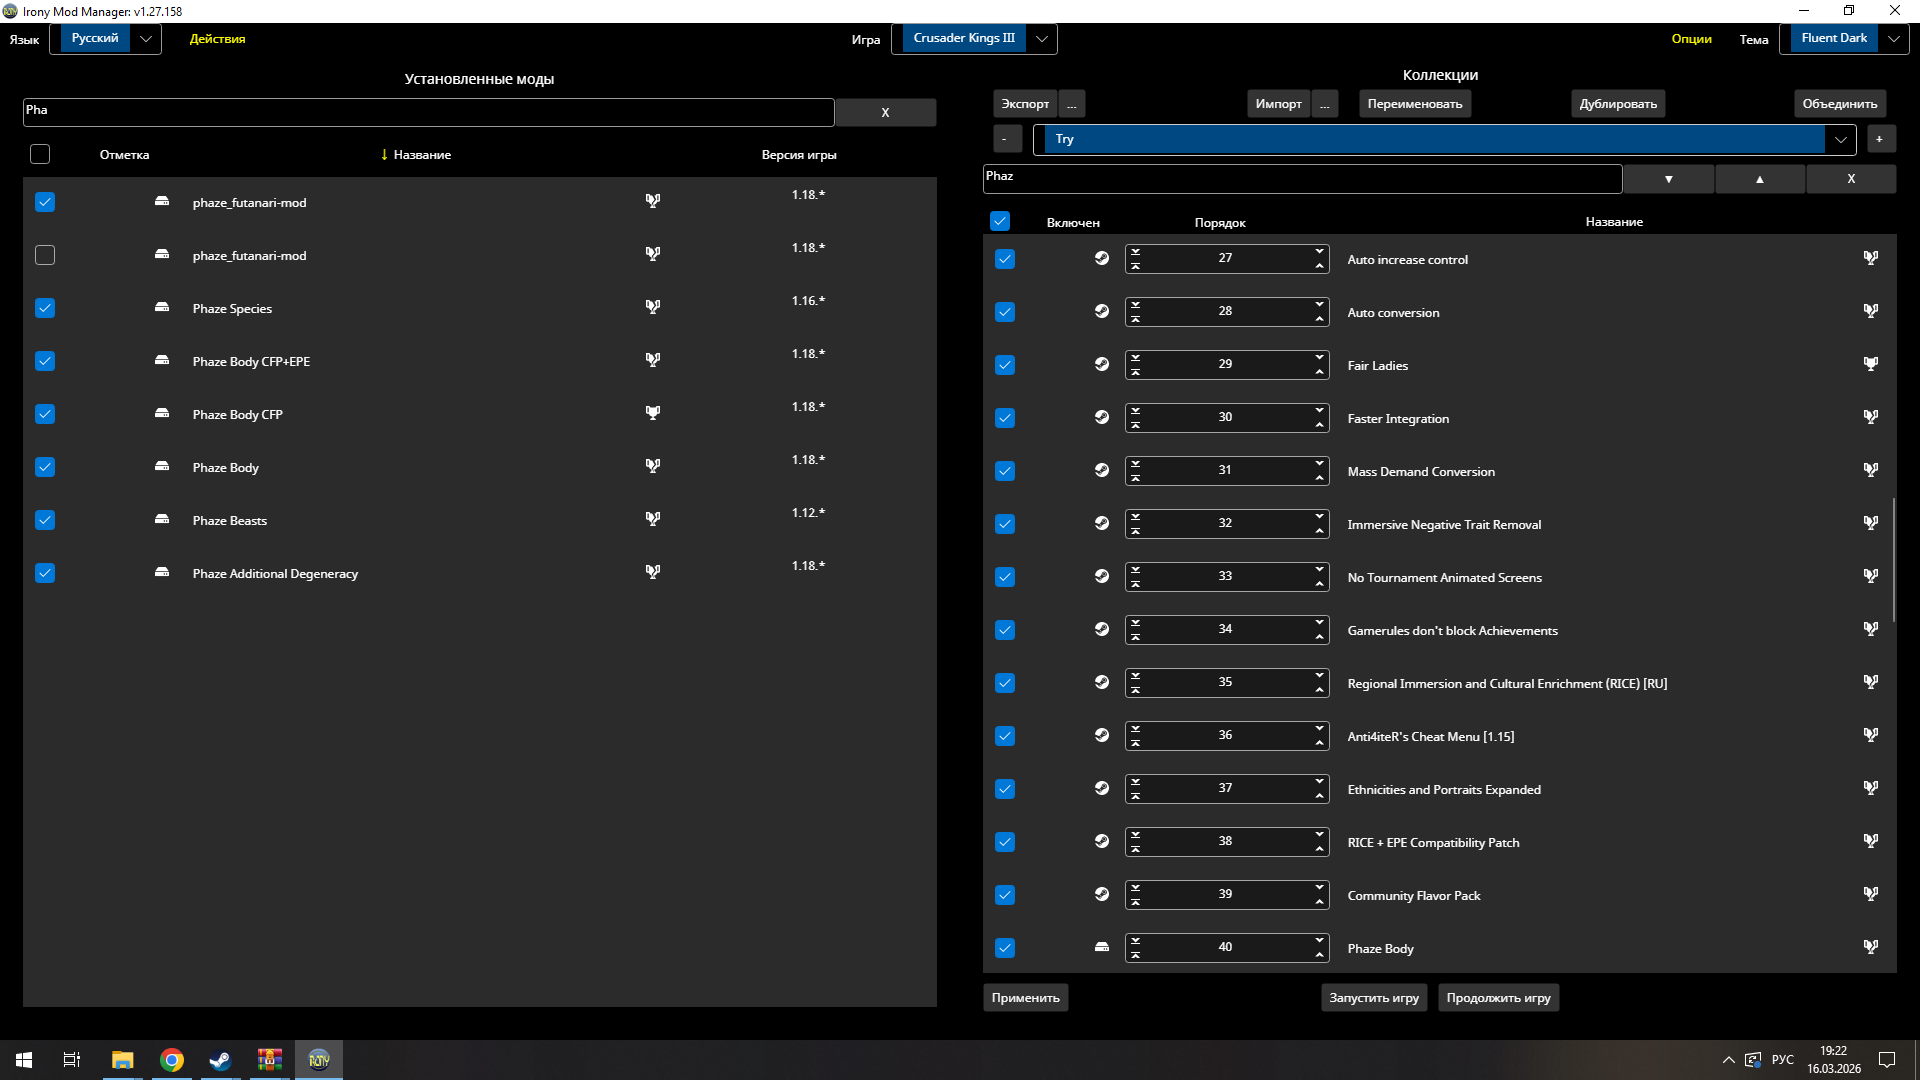Open Steam from the Windows taskbar
Image resolution: width=1920 pixels, height=1080 pixels.
click(x=220, y=1060)
